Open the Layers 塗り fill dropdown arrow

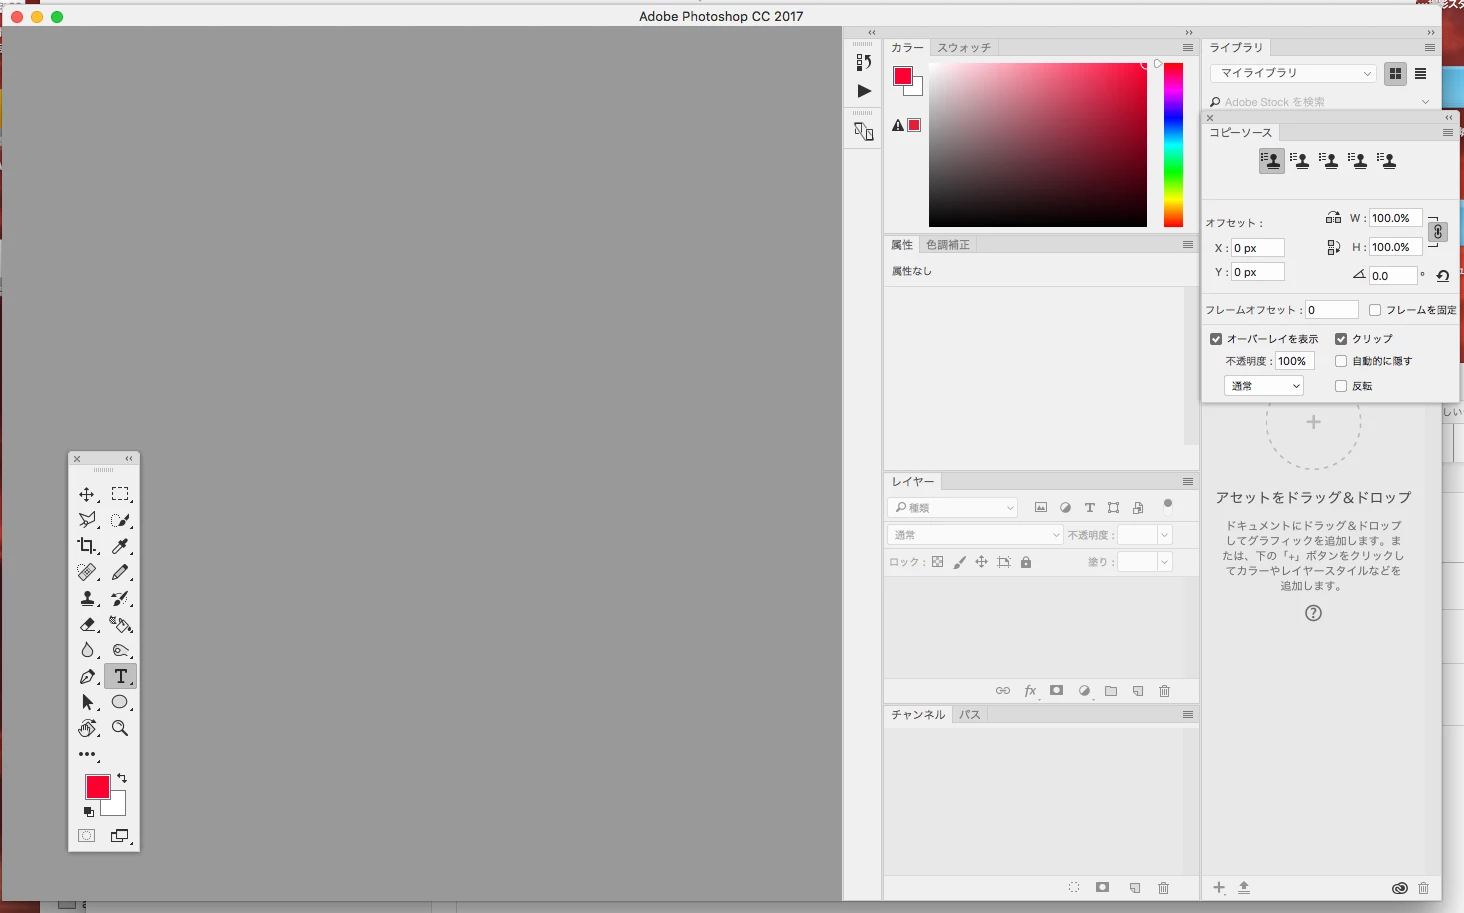[1164, 562]
